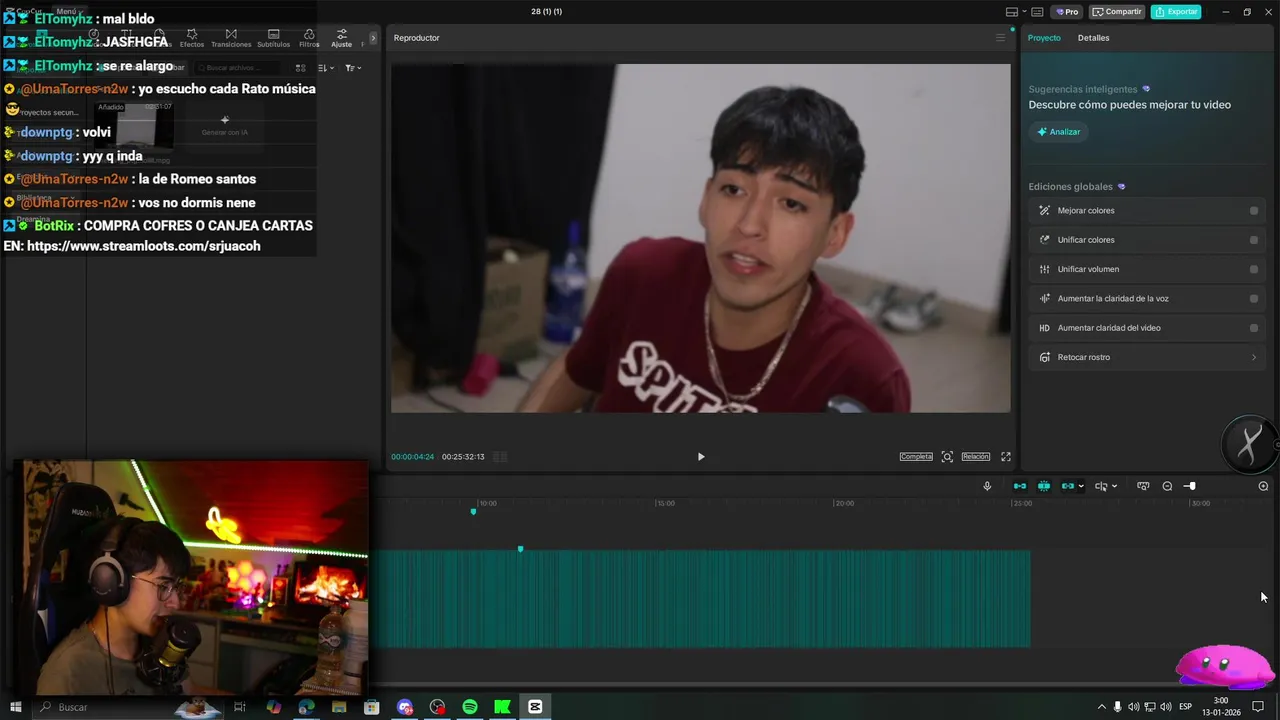Open the media sort dropdown

pos(326,68)
